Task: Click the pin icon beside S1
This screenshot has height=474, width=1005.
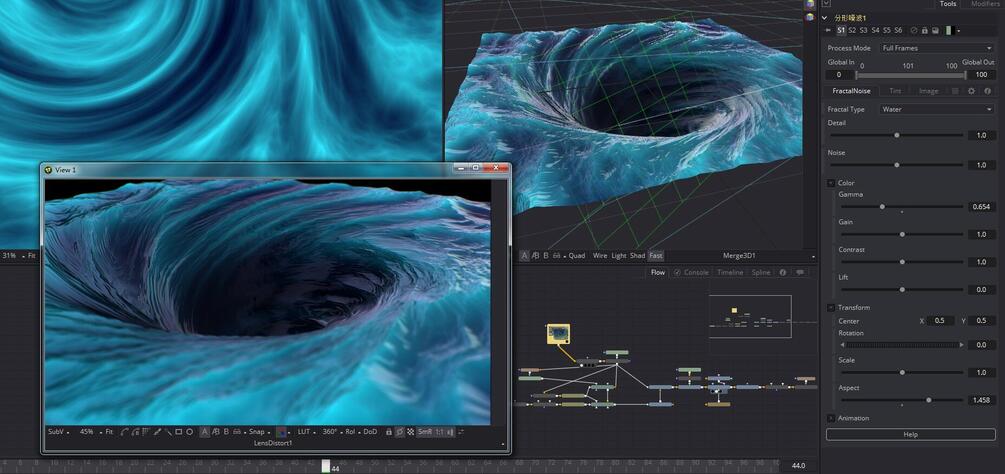Action: 828,30
